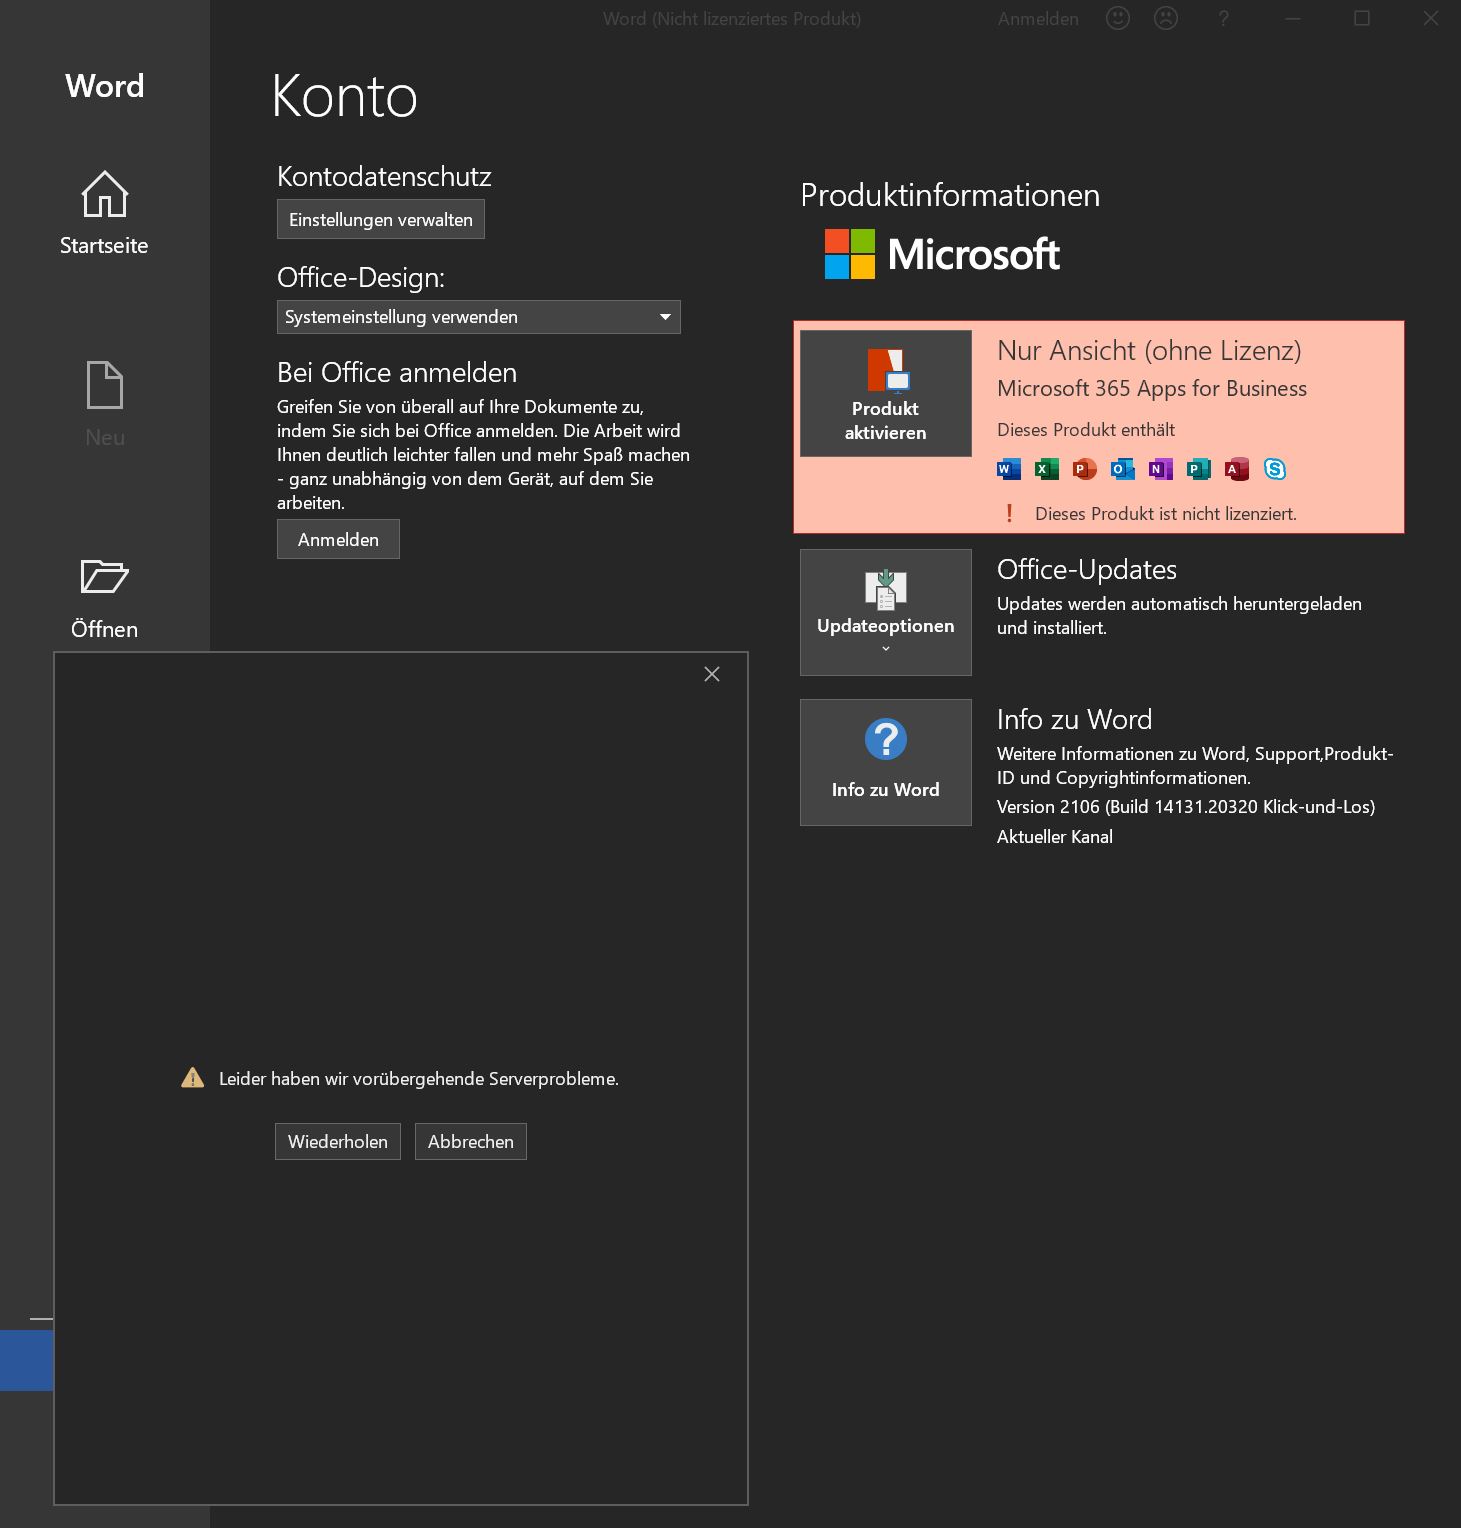Maximize the Word window
Screen dimensions: 1461x1528
[1362, 18]
